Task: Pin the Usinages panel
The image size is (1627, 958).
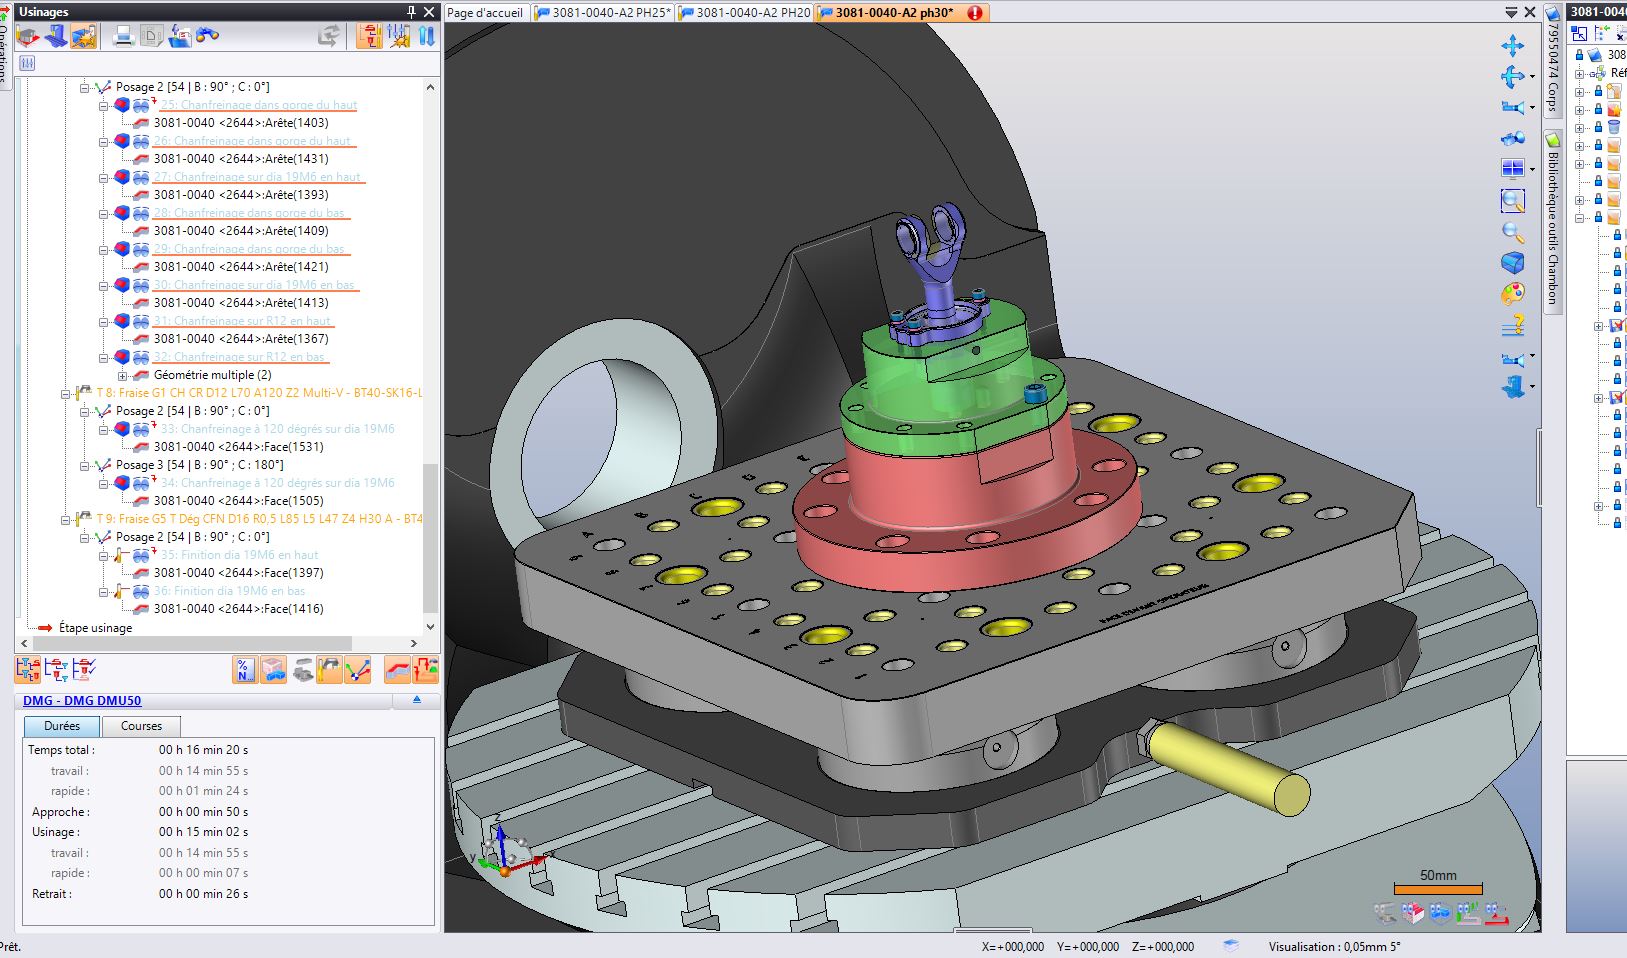Action: [x=411, y=12]
